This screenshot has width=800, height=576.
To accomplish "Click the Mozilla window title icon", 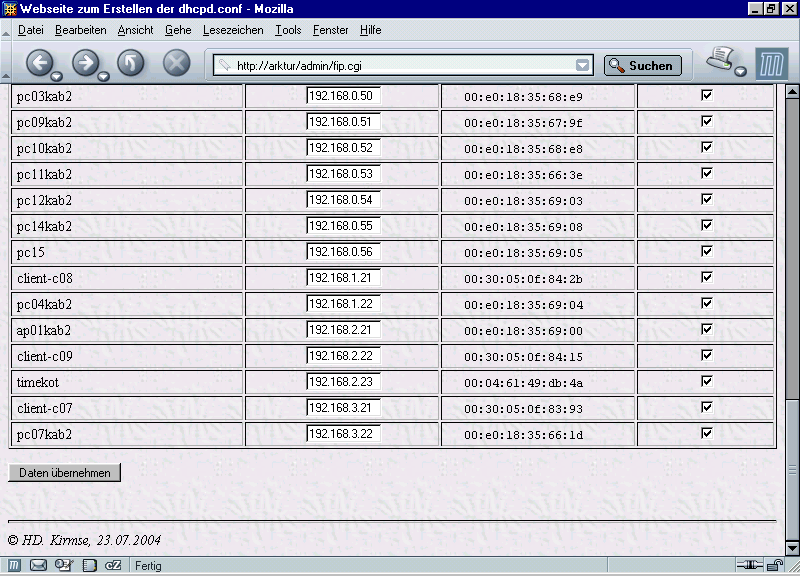I will pyautogui.click(x=10, y=9).
